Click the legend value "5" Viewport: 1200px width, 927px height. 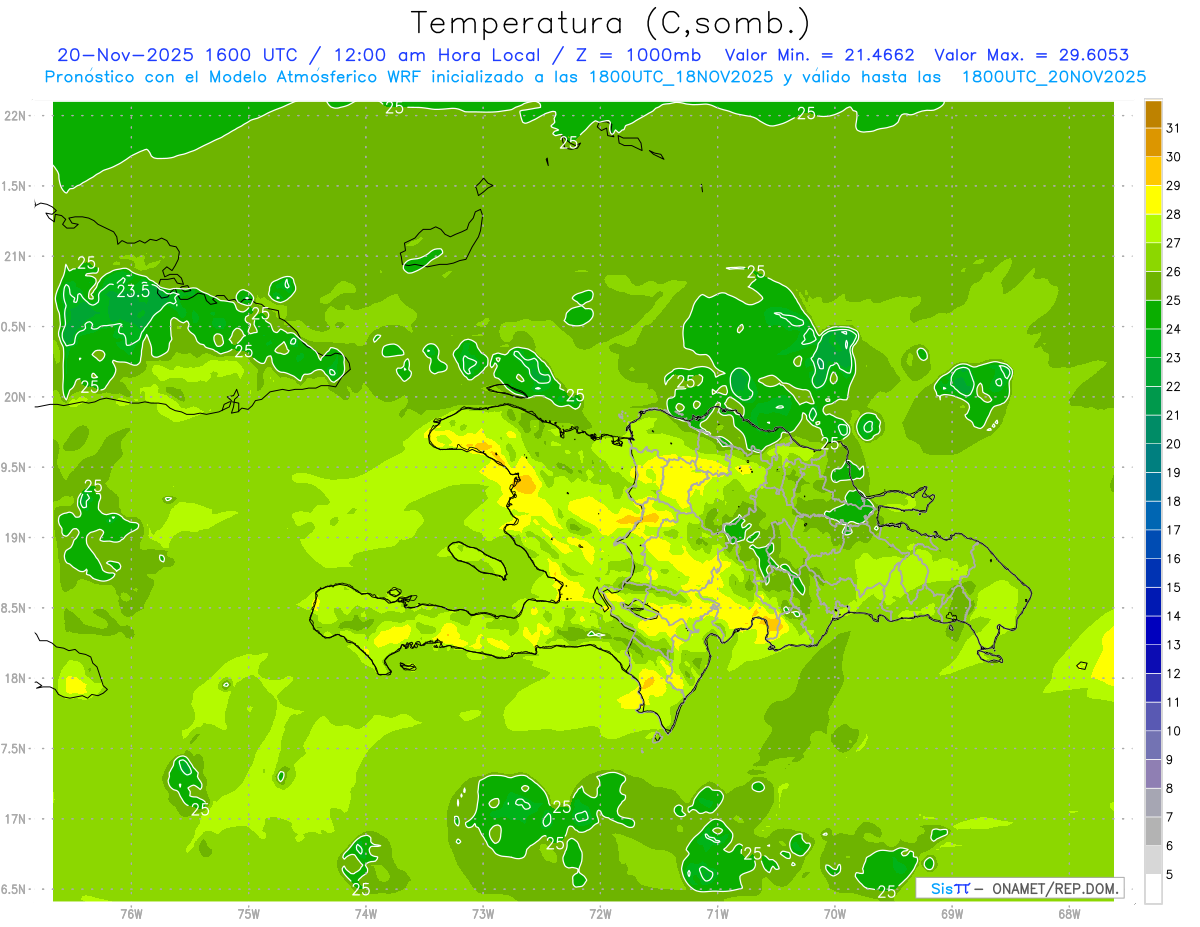pos(1170,875)
